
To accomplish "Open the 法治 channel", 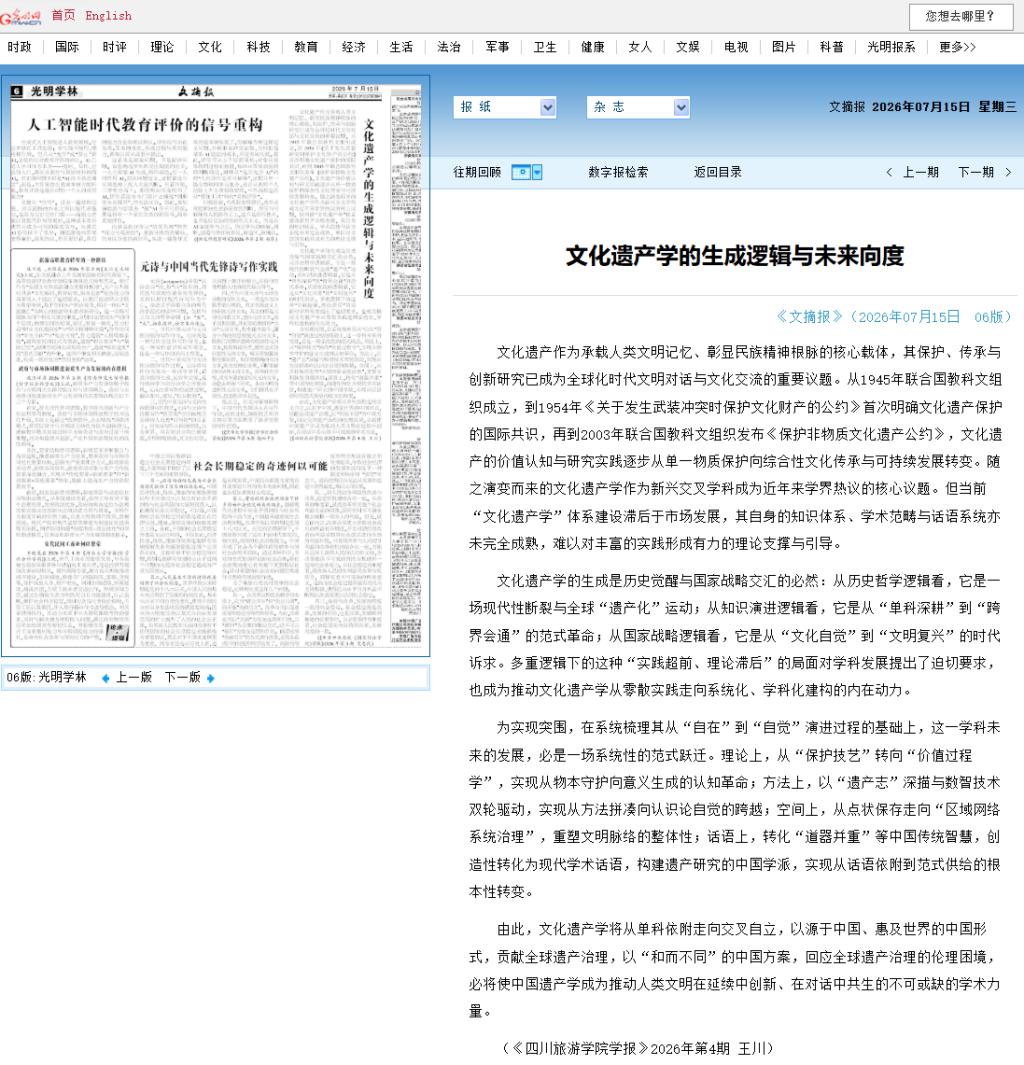I will coord(449,47).
